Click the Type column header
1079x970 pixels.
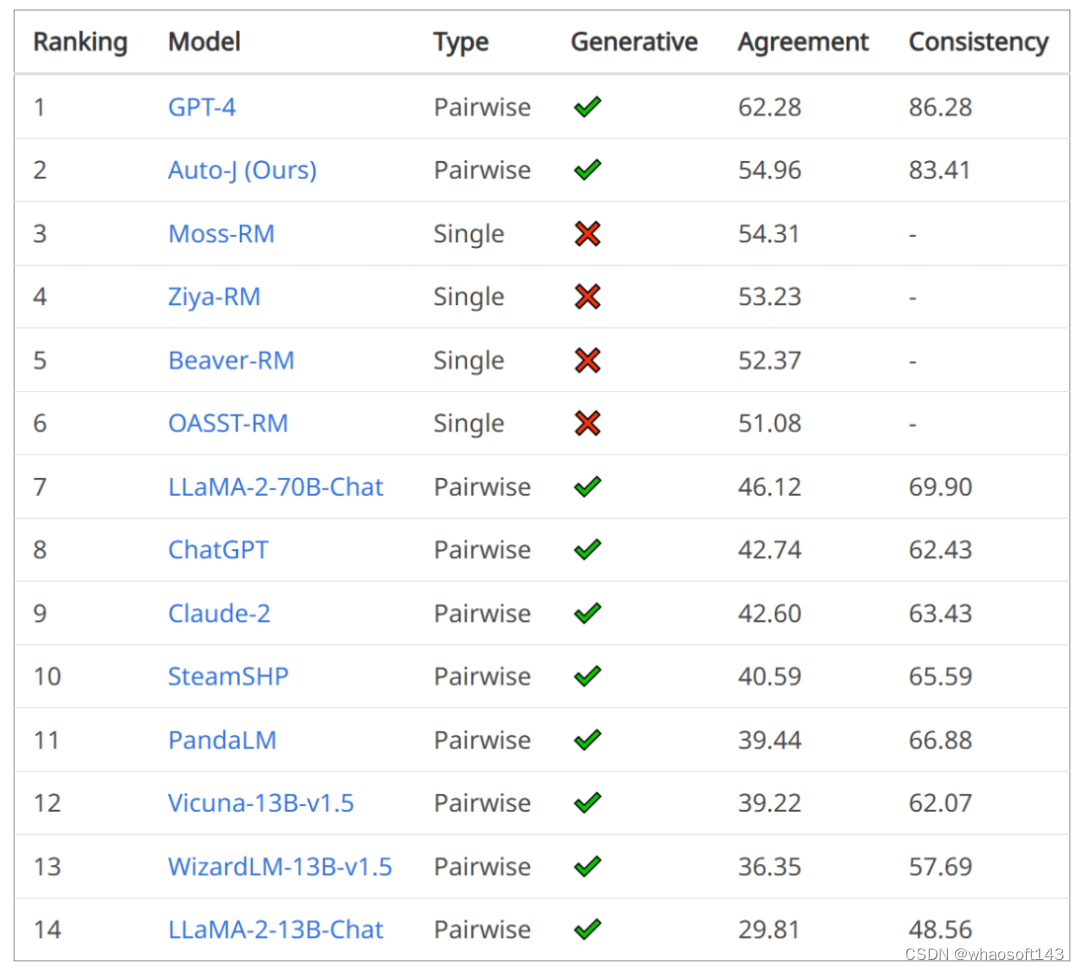point(461,43)
